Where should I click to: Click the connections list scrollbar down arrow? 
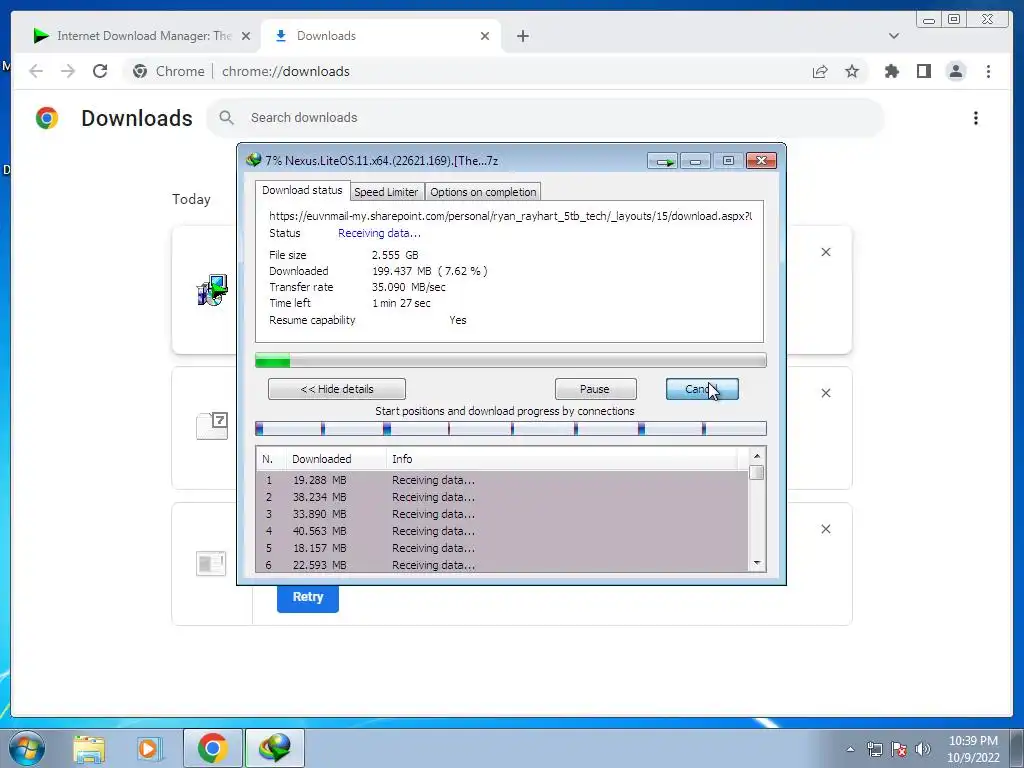coord(757,563)
